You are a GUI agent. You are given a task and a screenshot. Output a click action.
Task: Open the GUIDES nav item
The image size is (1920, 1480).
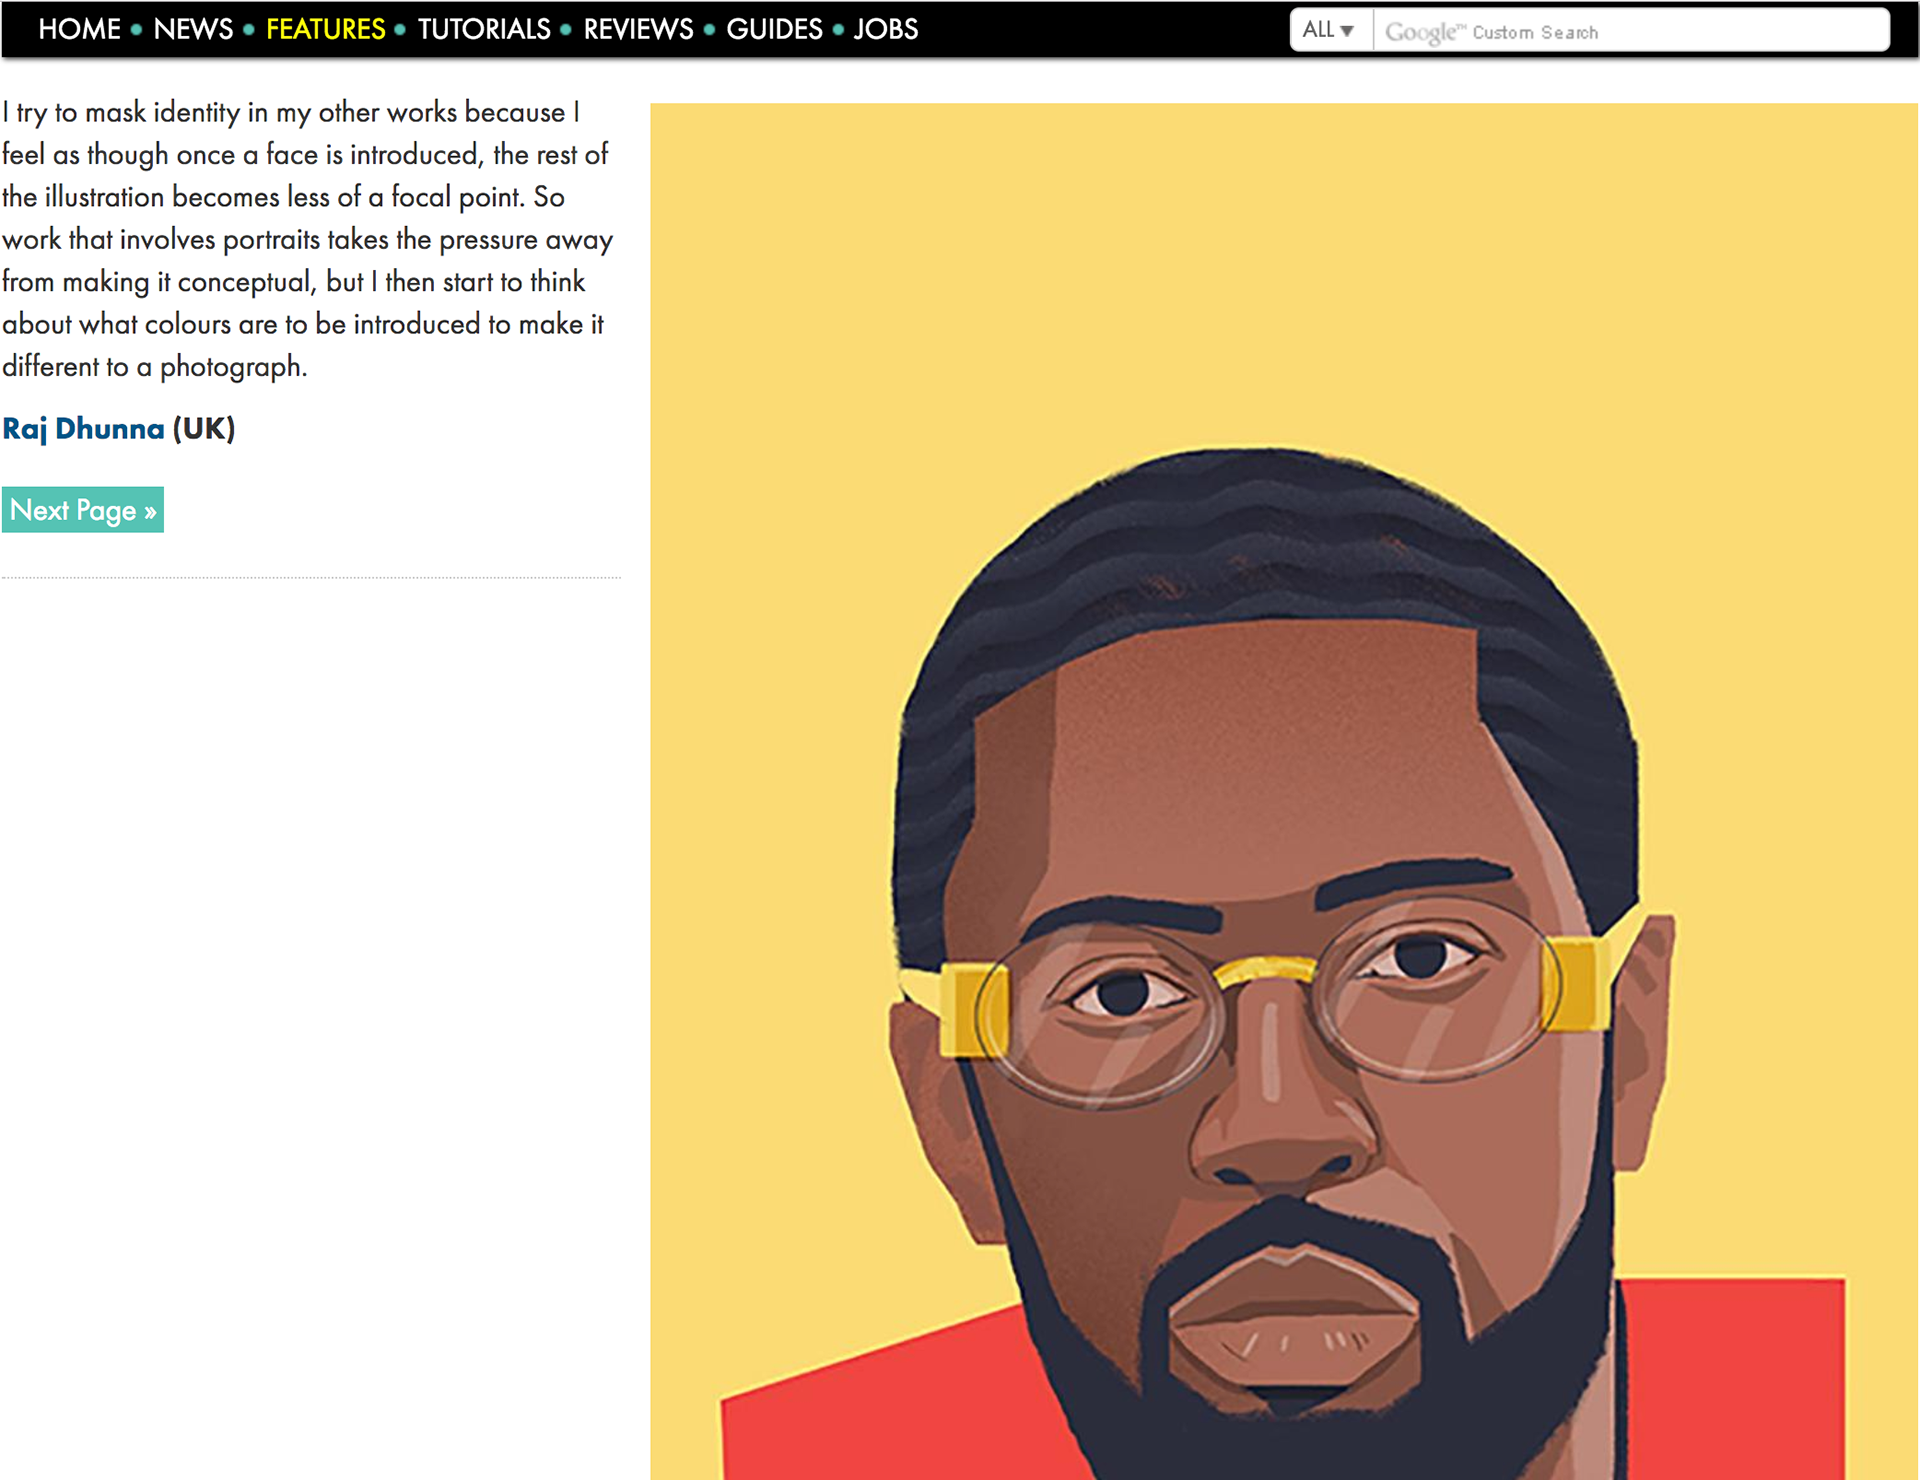(x=774, y=29)
